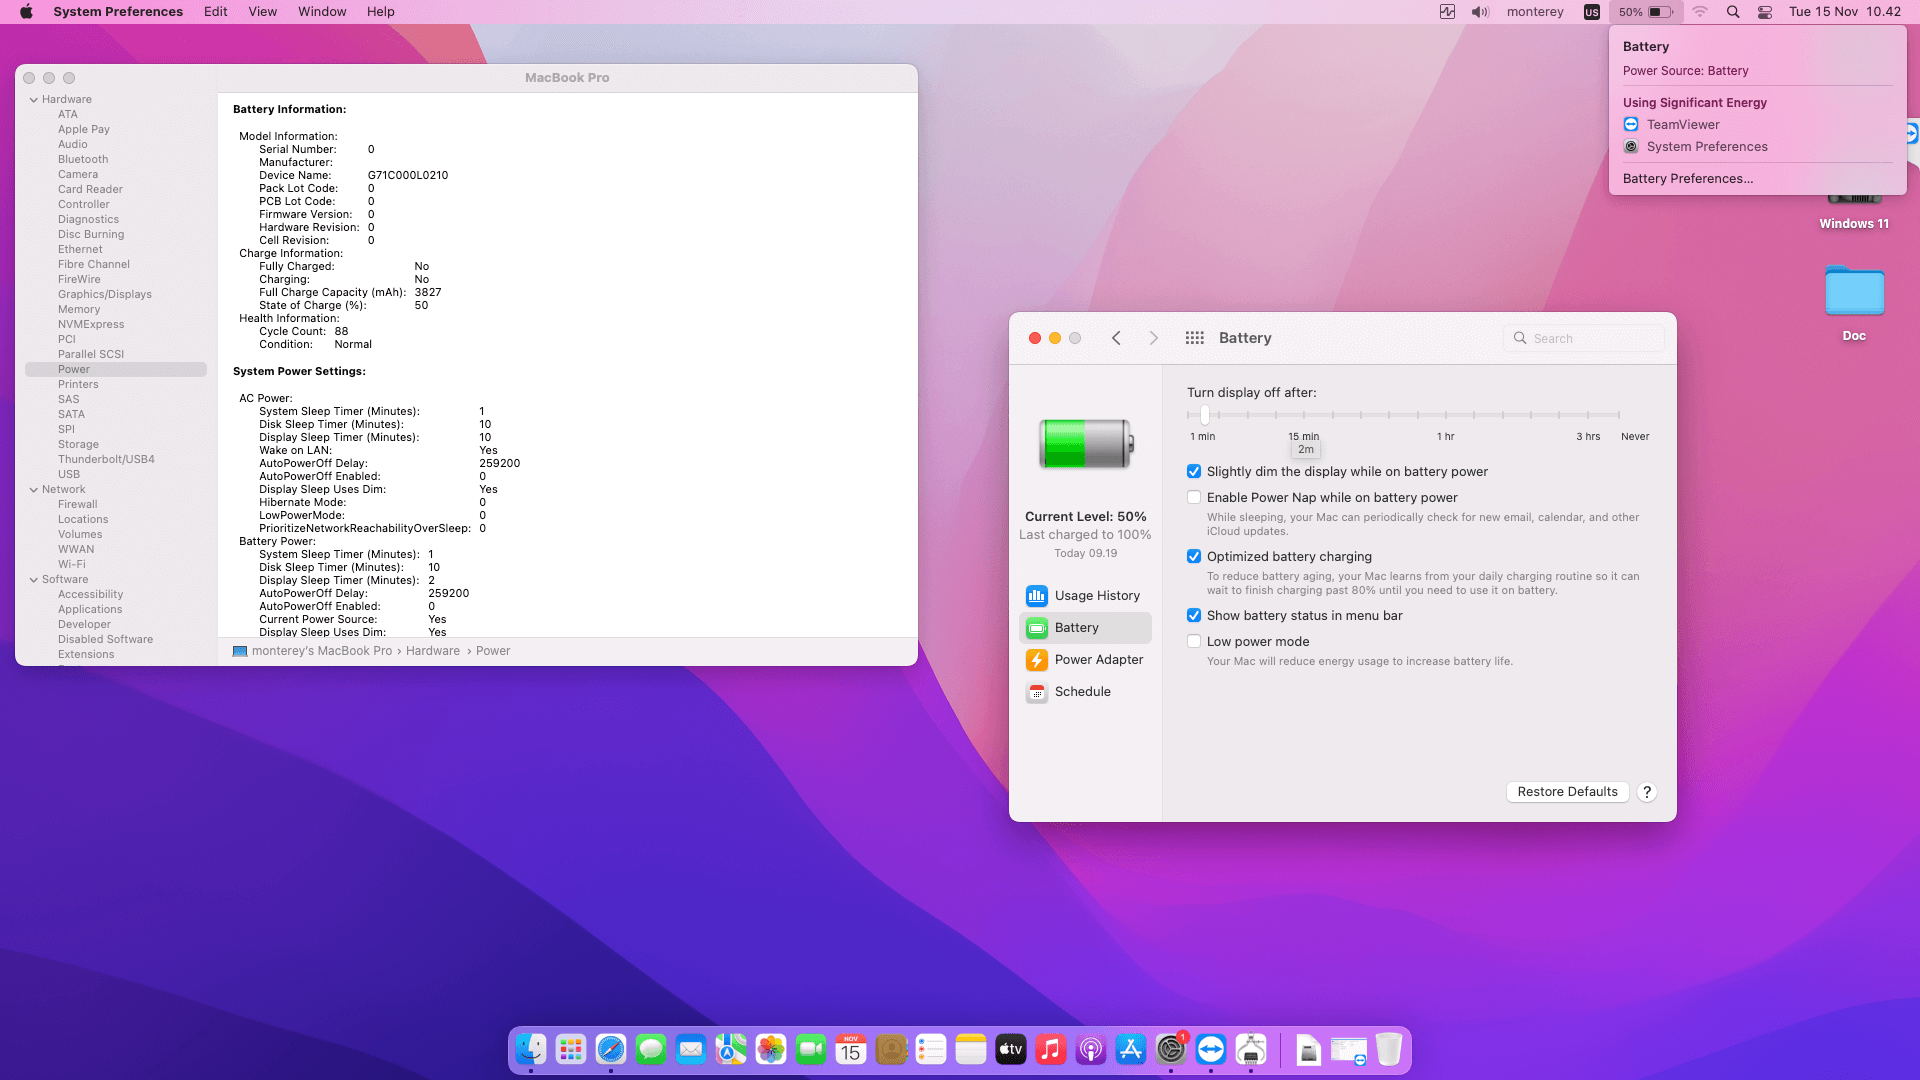1920x1080 pixels.
Task: Launch Apple TV from the Dock
Action: click(x=1011, y=1049)
